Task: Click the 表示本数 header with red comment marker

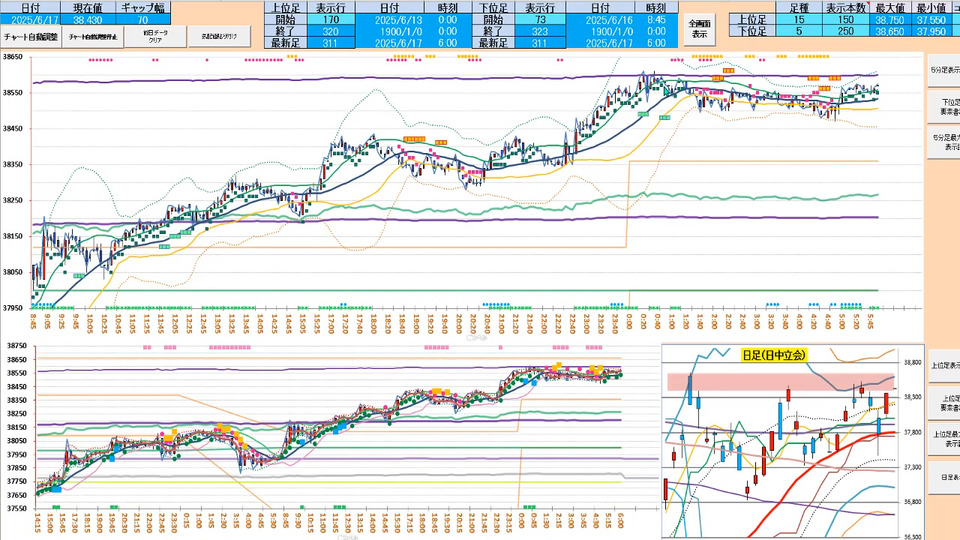Action: pyautogui.click(x=846, y=8)
